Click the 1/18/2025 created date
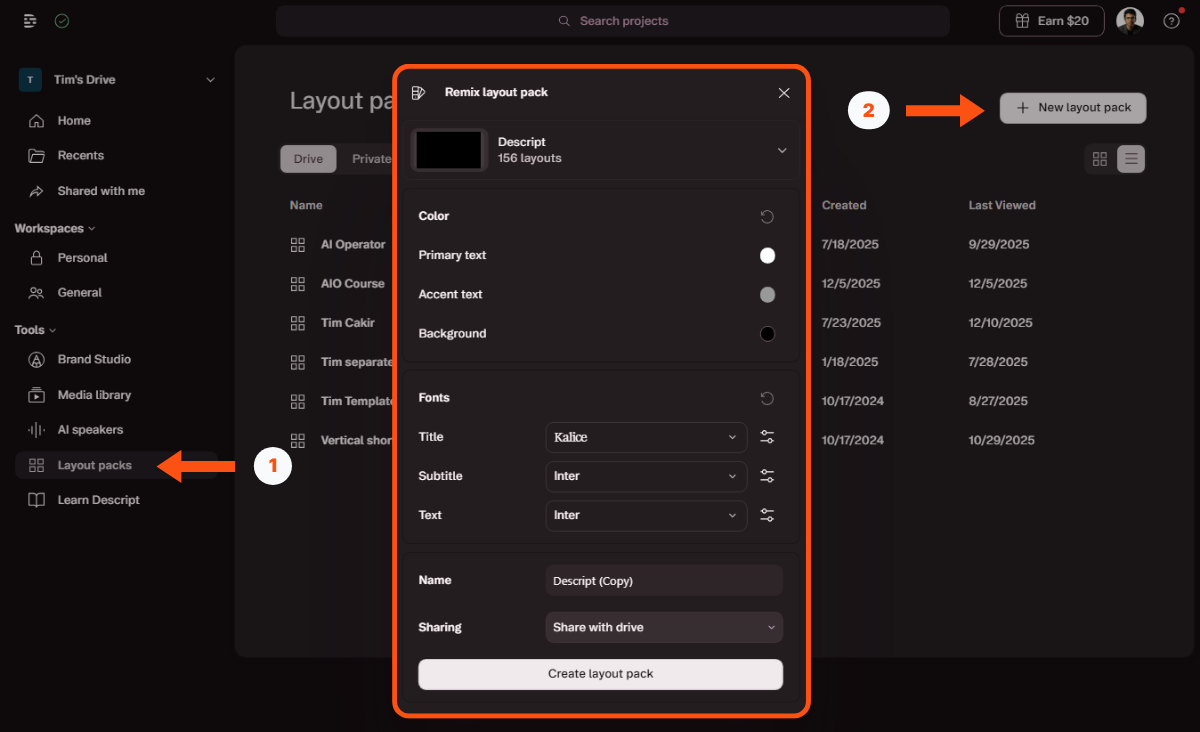The height and width of the screenshot is (732, 1200). click(x=850, y=362)
